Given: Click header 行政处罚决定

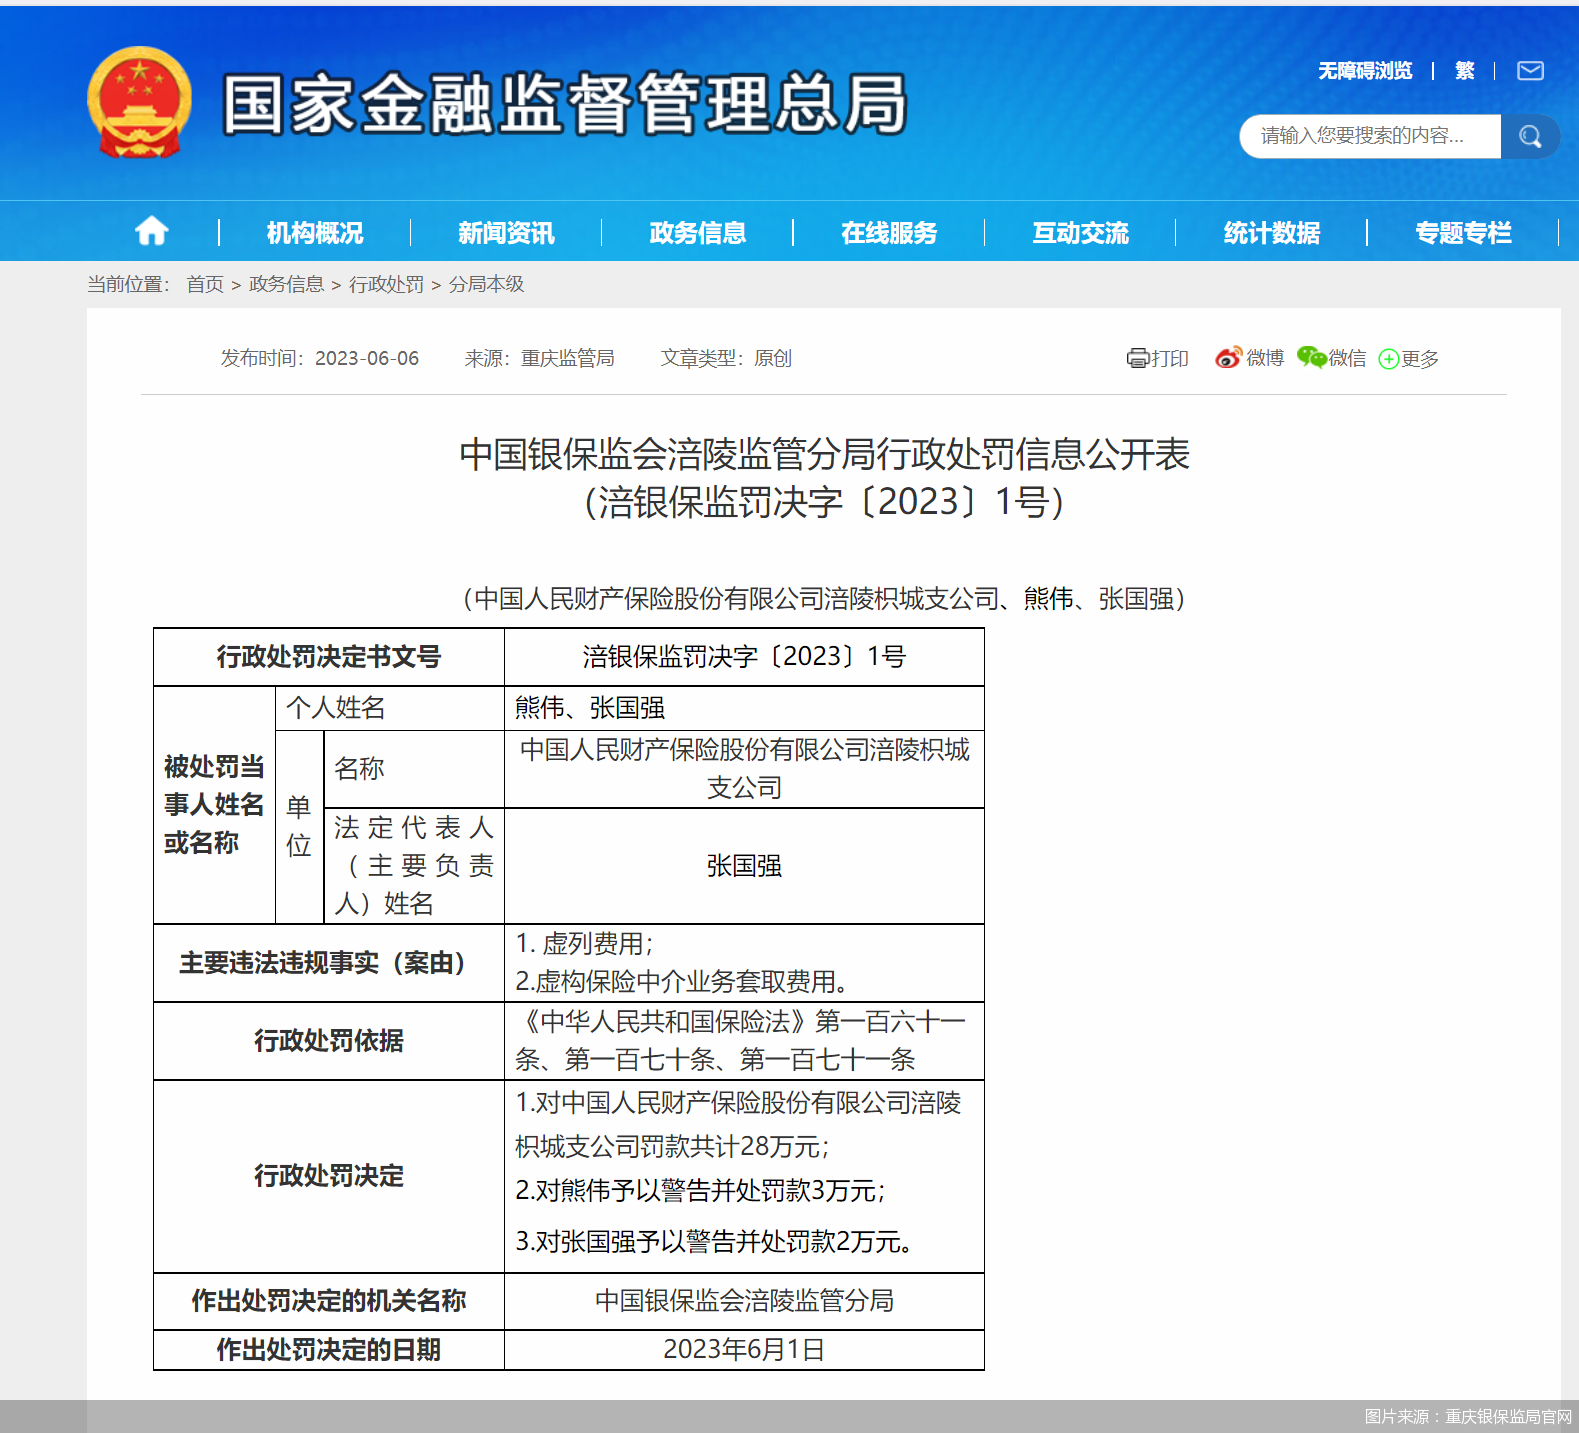Looking at the screenshot, I should click(x=329, y=1176).
